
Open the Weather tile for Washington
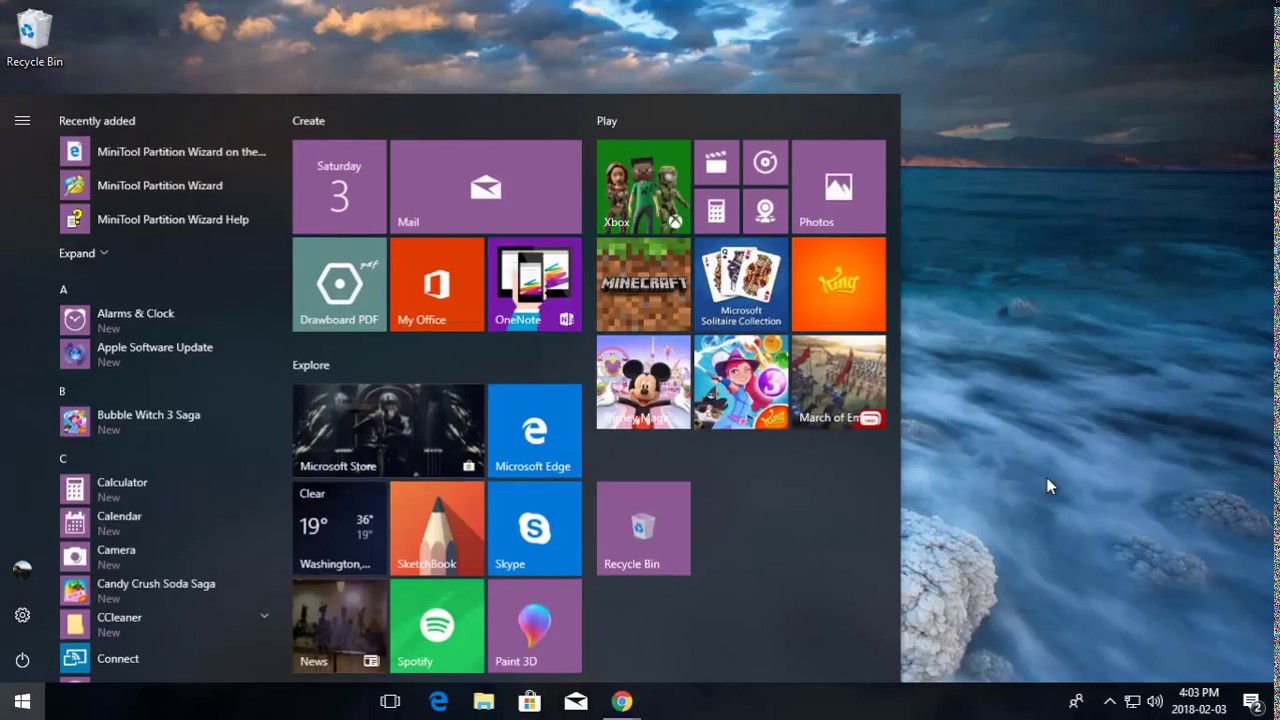tap(339, 528)
